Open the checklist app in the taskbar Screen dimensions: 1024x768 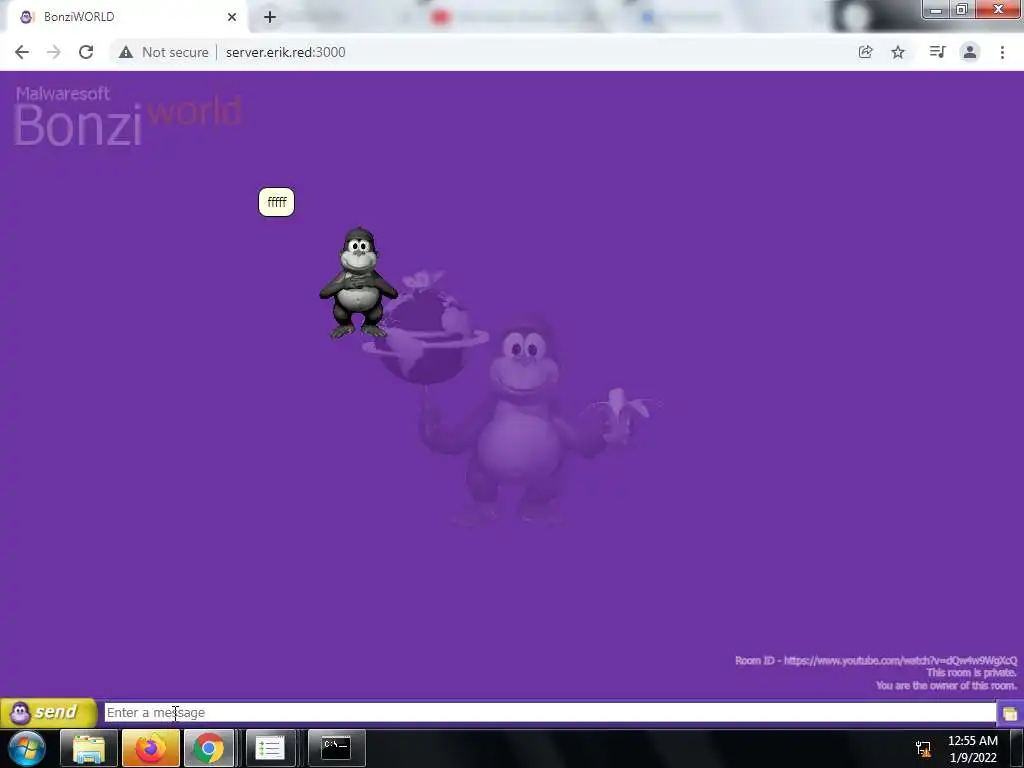(270, 748)
